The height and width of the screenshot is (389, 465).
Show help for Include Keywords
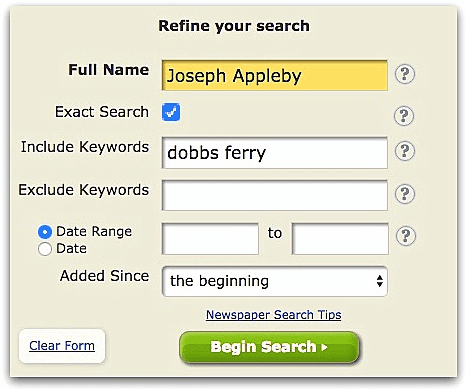tap(405, 151)
